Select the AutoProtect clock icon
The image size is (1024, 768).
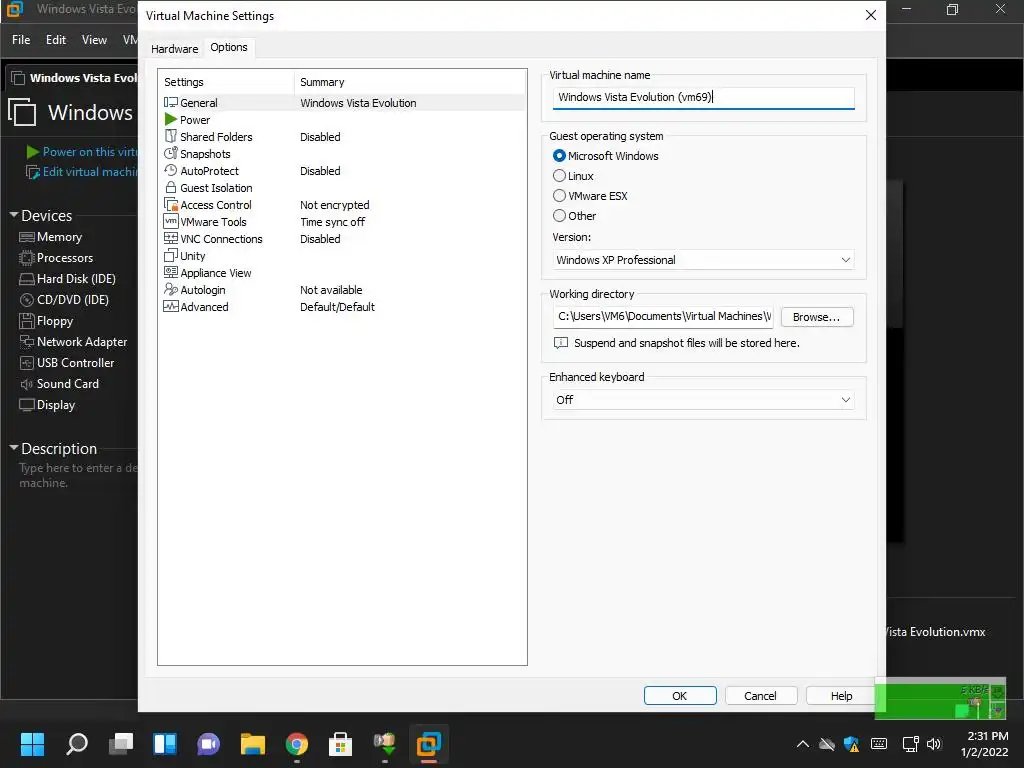[170, 170]
